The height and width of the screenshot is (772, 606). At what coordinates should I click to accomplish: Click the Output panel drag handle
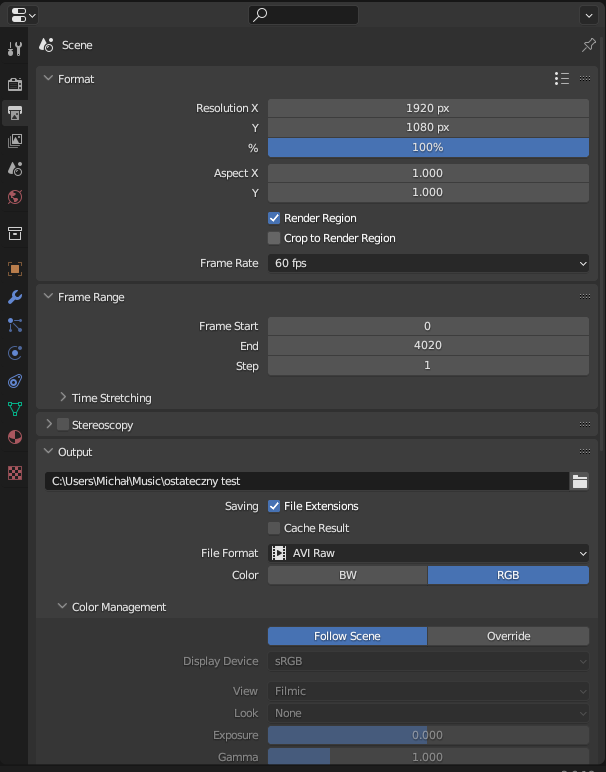pos(585,451)
